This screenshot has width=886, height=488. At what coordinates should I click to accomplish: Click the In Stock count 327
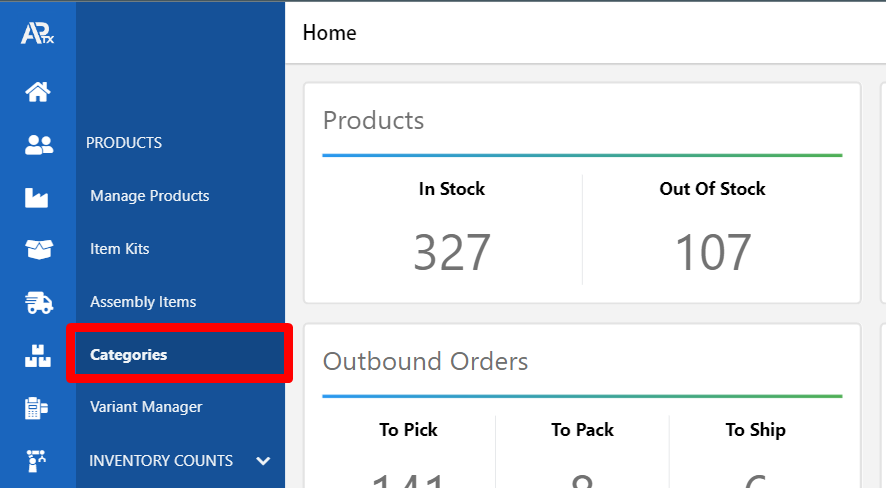pyautogui.click(x=452, y=252)
